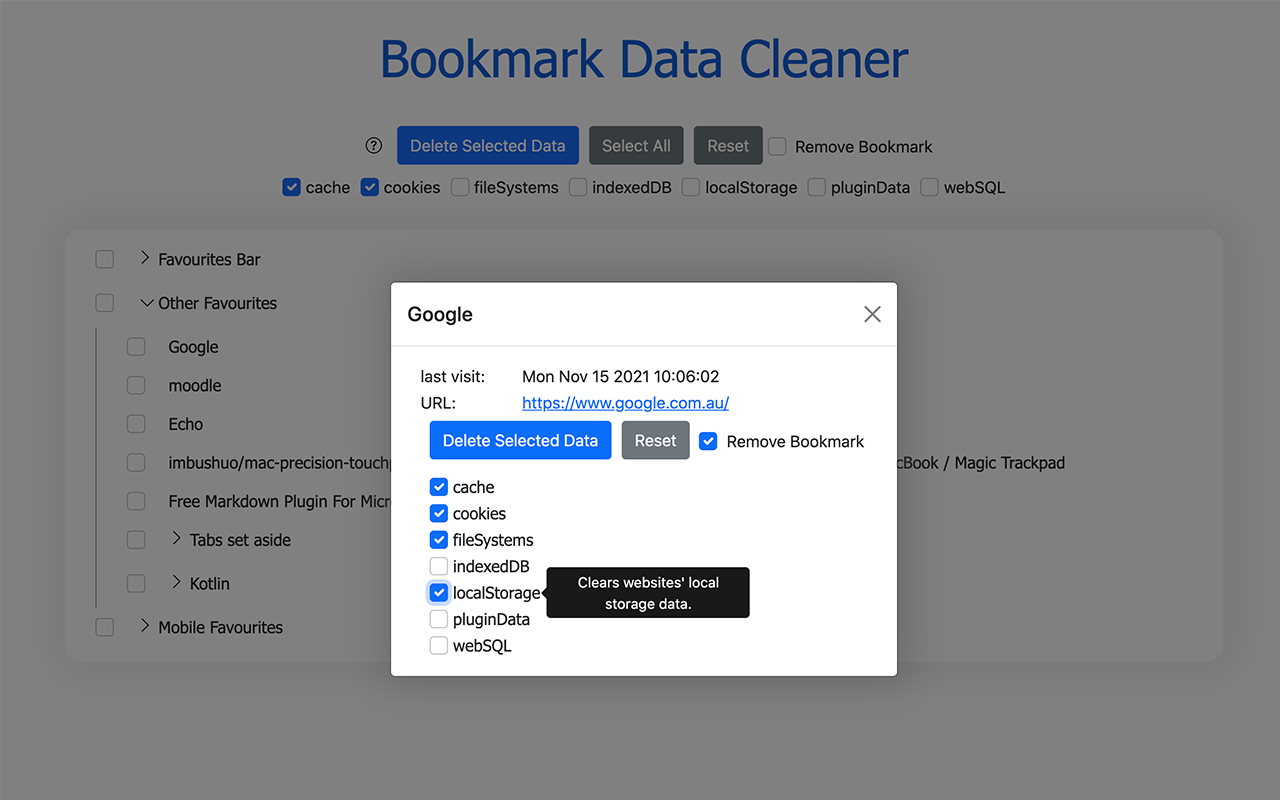Expand the Favourites Bar folder

[145, 259]
